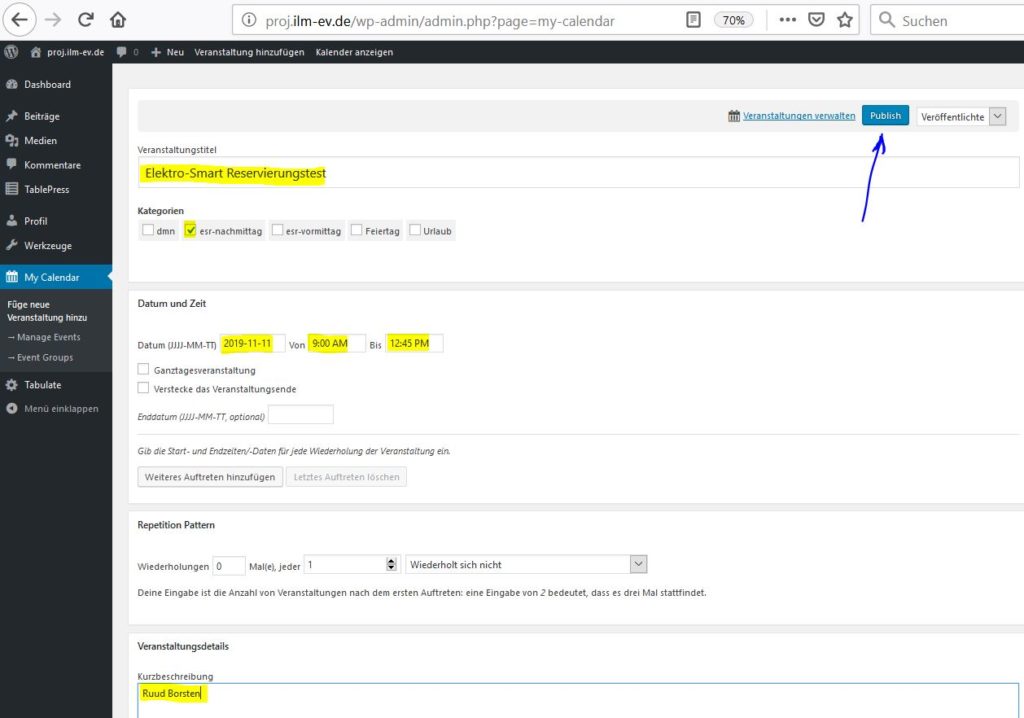Click the bookmark star icon
Screen dimensions: 1024x718
coord(845,20)
